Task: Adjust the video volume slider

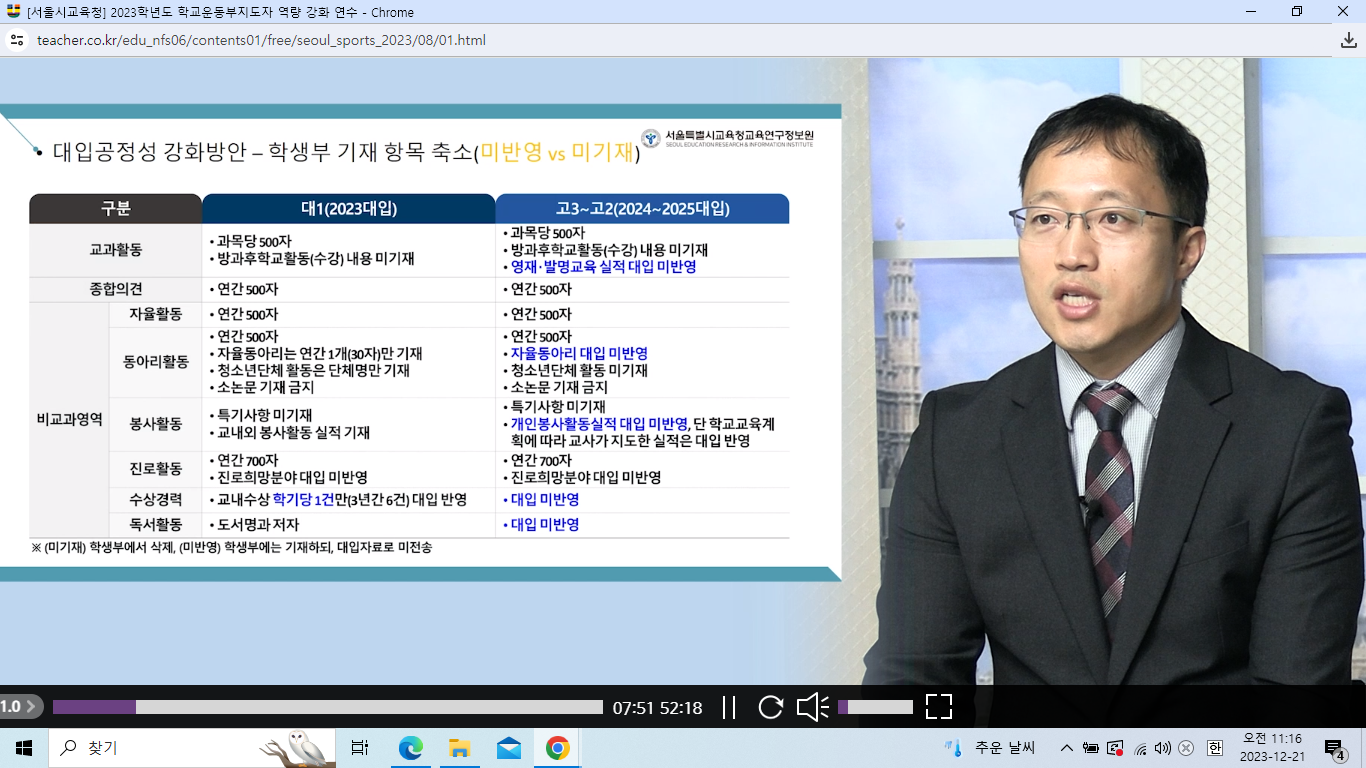Action: 875,707
